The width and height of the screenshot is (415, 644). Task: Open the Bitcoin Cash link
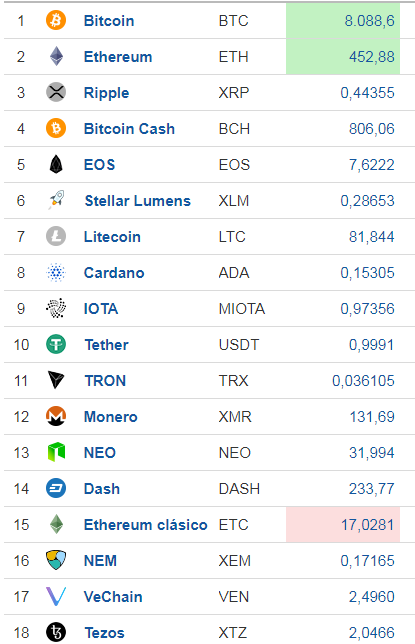pyautogui.click(x=129, y=129)
